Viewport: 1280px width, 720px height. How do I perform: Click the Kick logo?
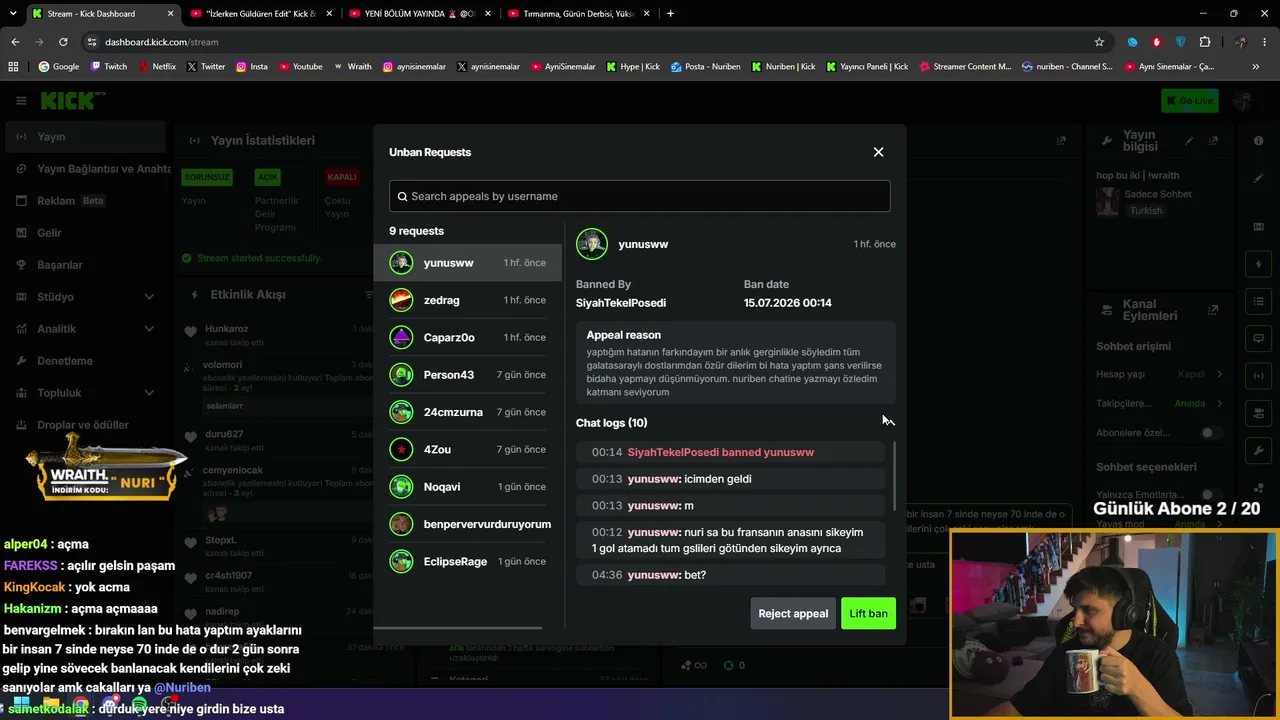[x=70, y=100]
